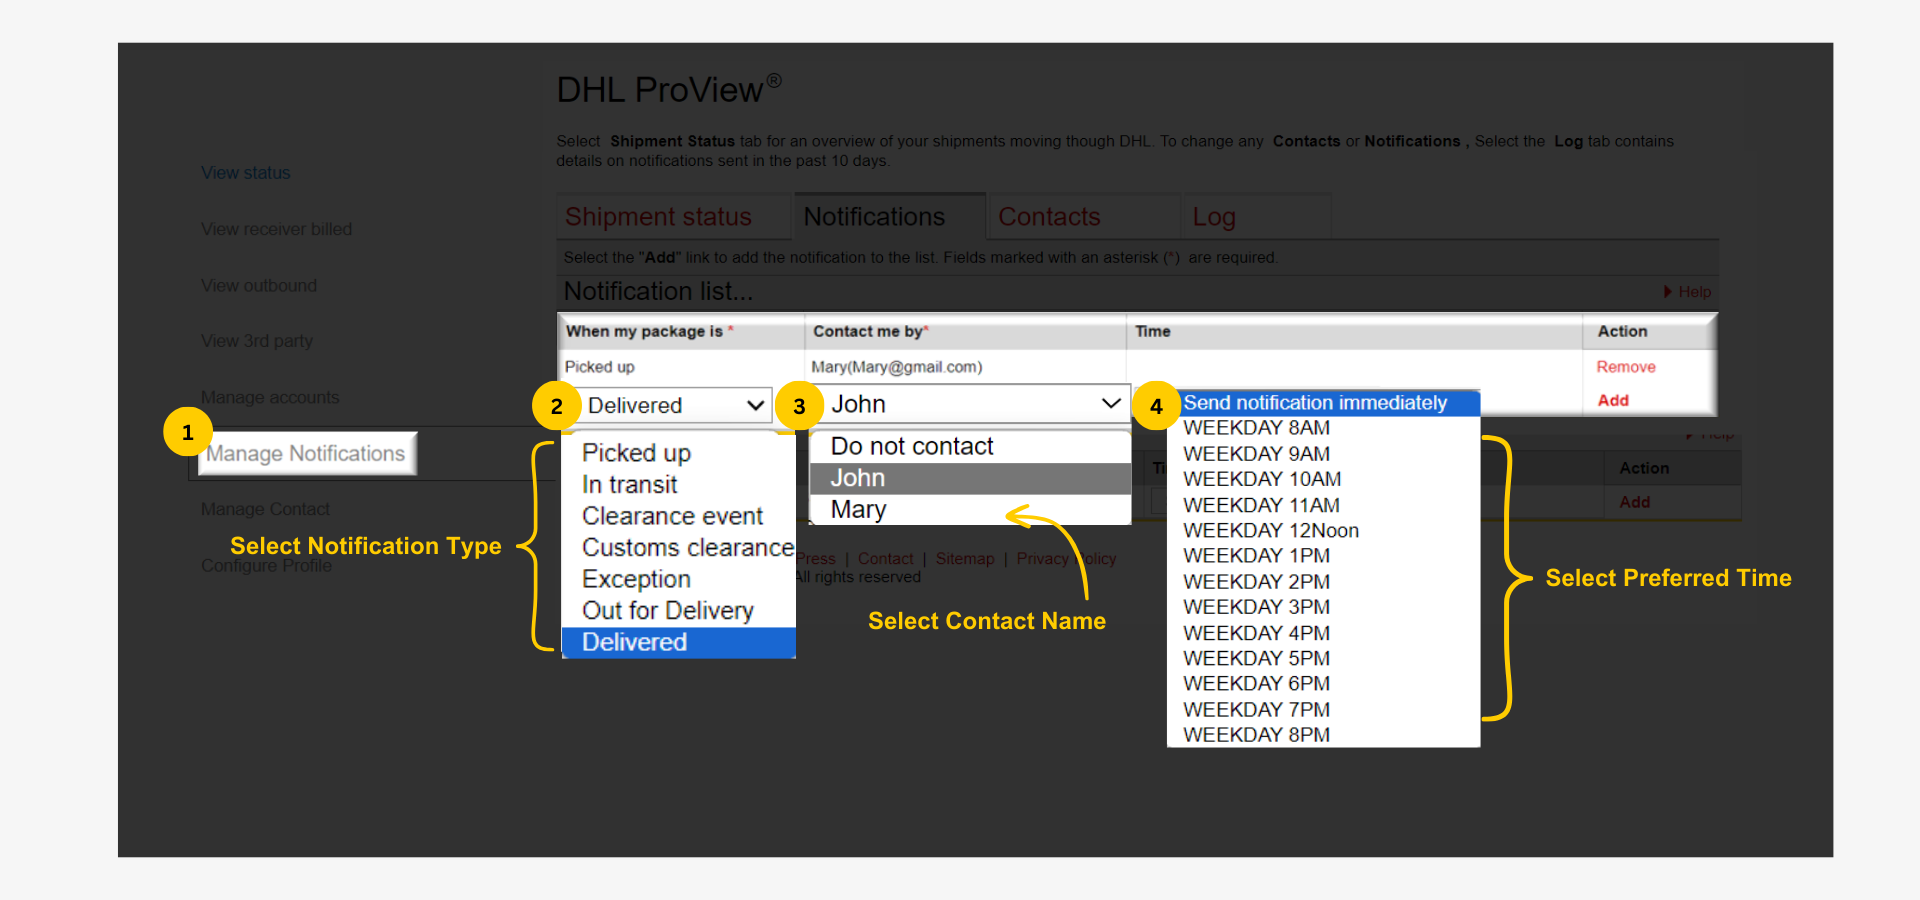Select WEEKDAY 12Noon time option

[x=1324, y=530]
